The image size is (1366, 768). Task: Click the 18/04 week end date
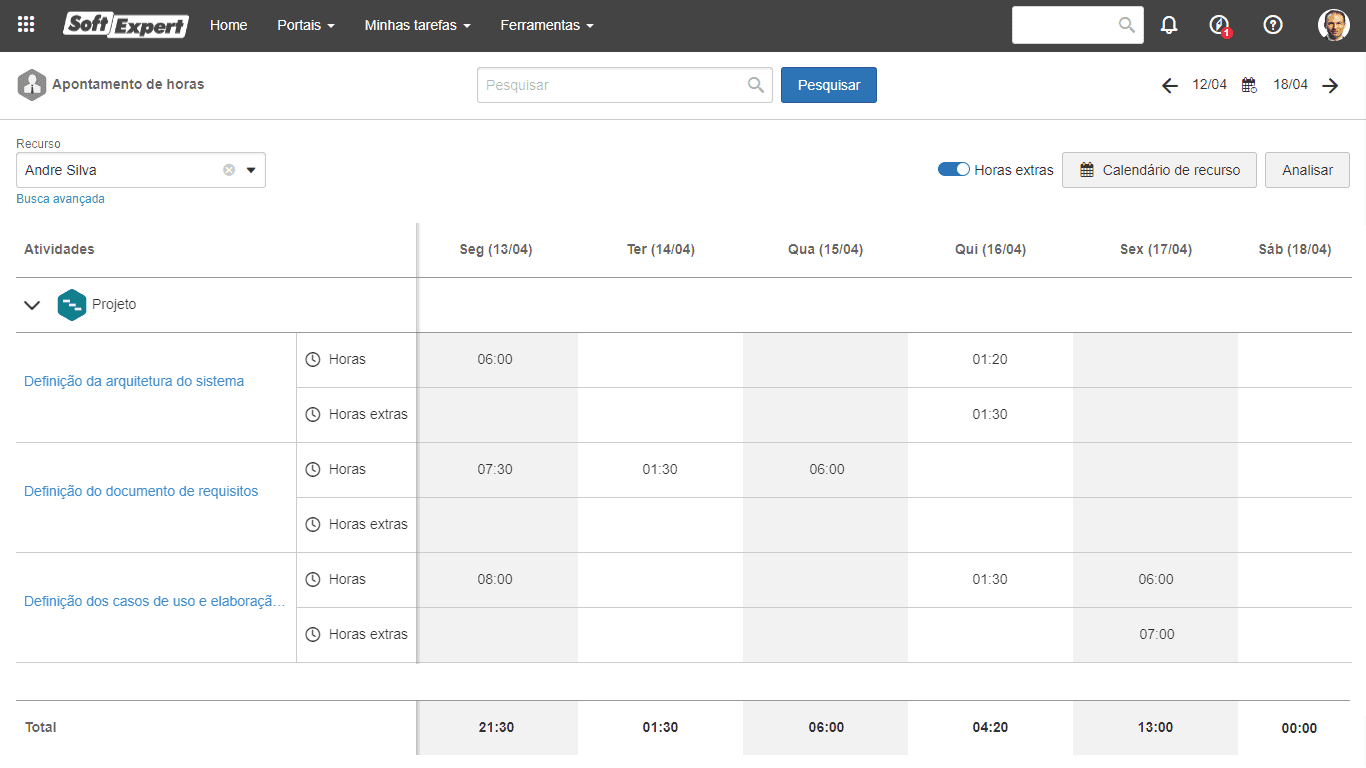[1291, 85]
